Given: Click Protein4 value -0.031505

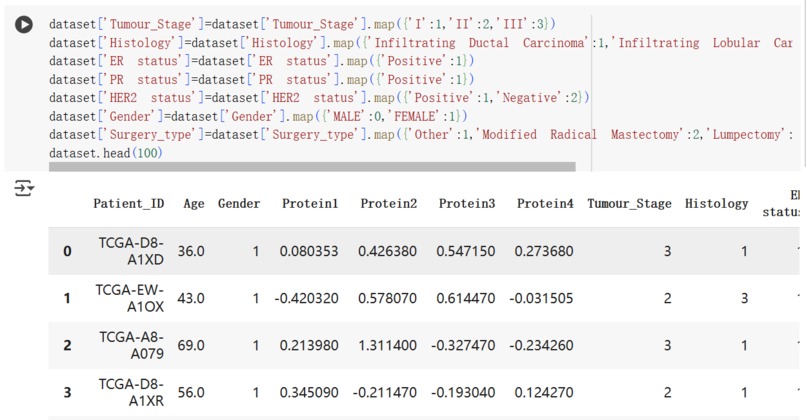Looking at the screenshot, I should point(541,298).
